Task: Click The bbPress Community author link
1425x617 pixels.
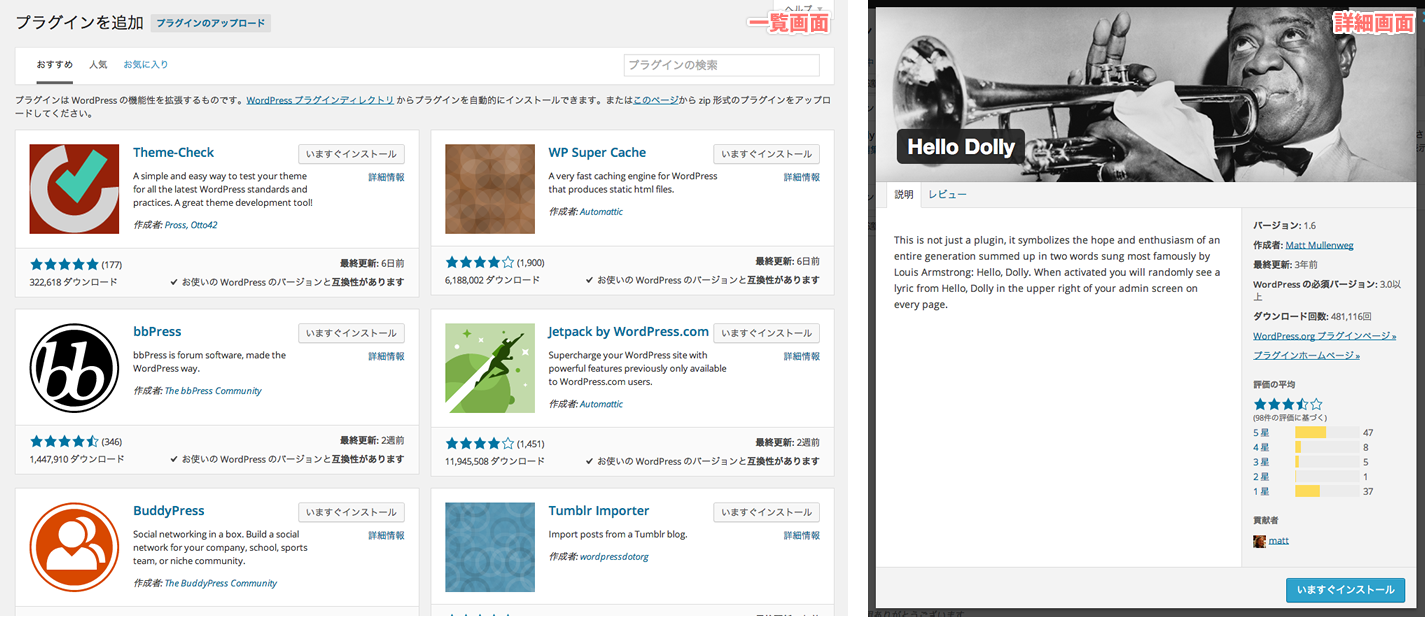Action: 213,391
